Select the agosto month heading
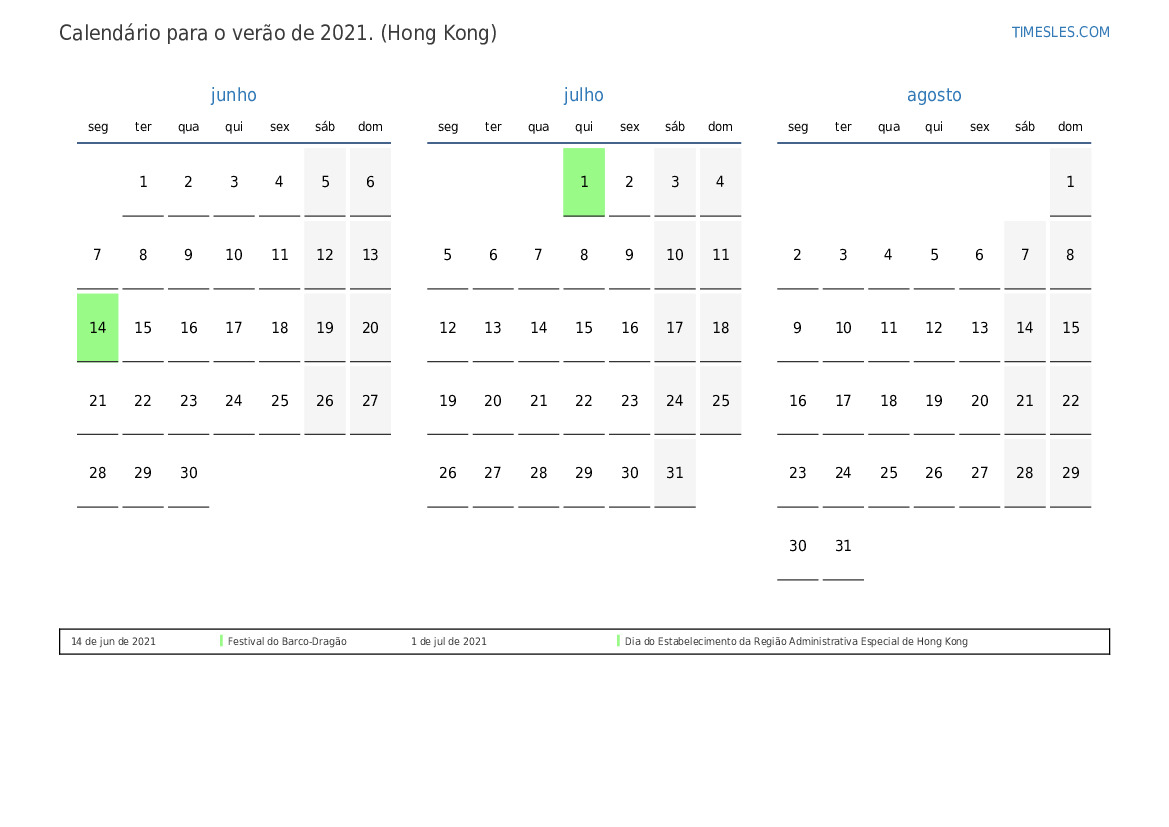 point(934,95)
